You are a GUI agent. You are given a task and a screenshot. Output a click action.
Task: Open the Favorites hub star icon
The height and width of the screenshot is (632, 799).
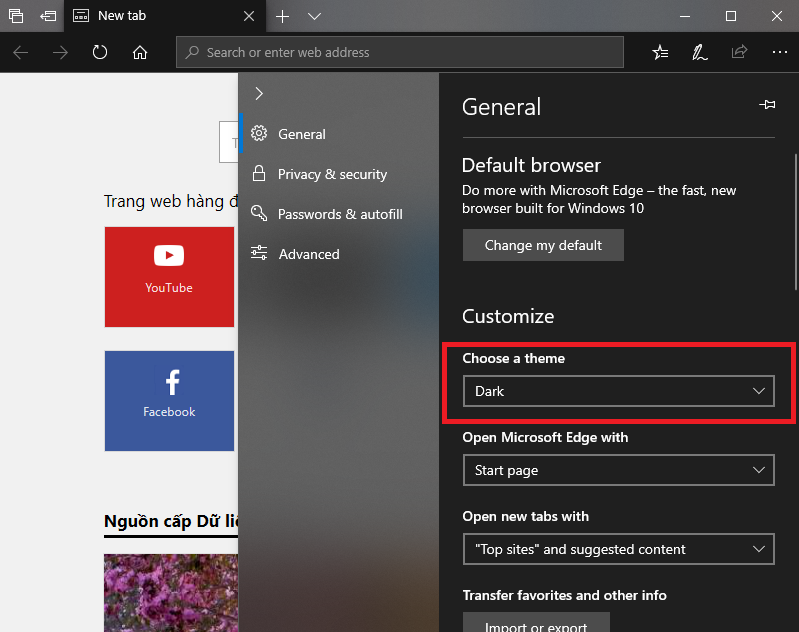(x=660, y=52)
